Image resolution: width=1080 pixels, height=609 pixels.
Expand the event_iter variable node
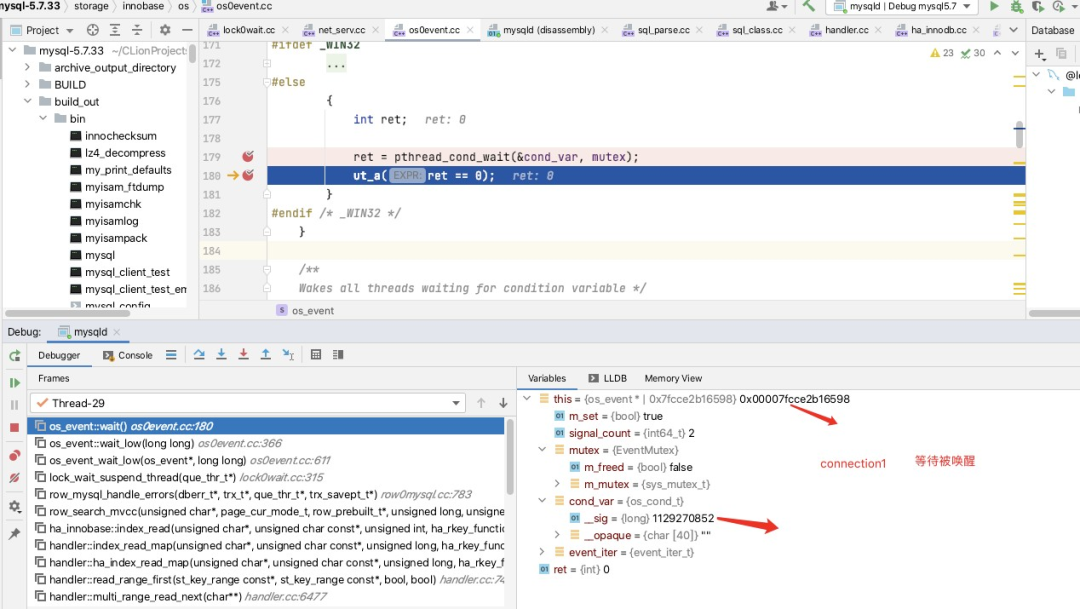click(542, 553)
